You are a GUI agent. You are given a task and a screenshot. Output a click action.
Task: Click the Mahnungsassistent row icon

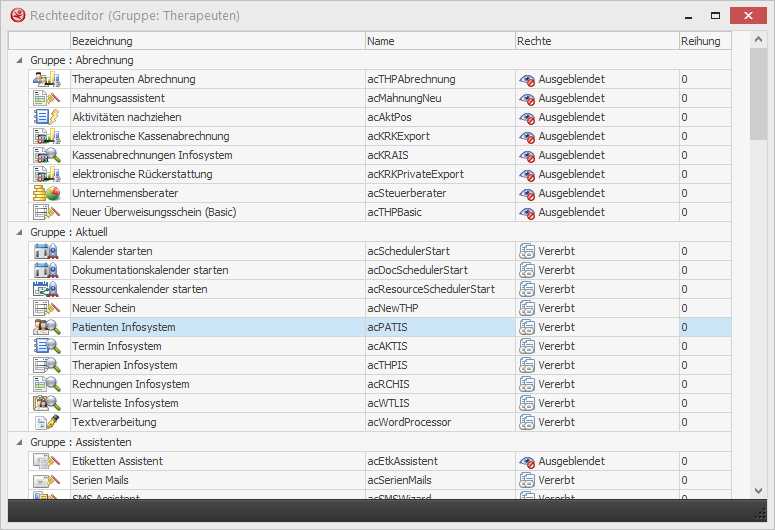47,98
